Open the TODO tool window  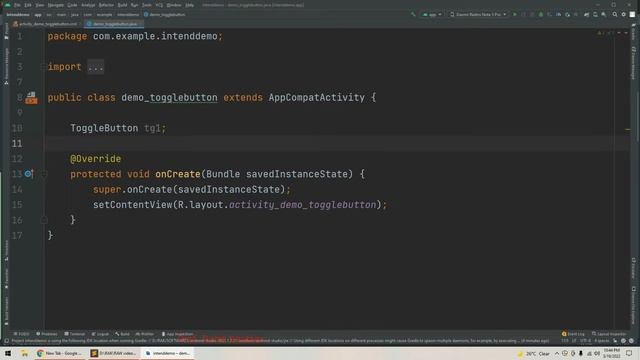pyautogui.click(x=21, y=334)
